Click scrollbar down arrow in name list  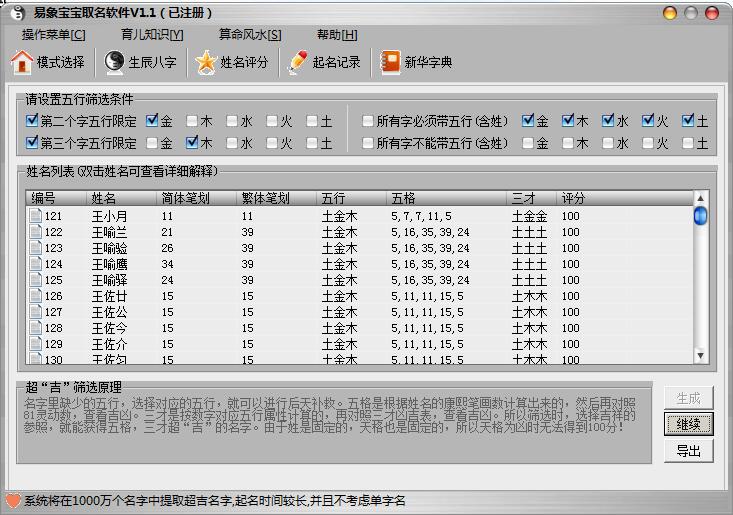click(700, 356)
